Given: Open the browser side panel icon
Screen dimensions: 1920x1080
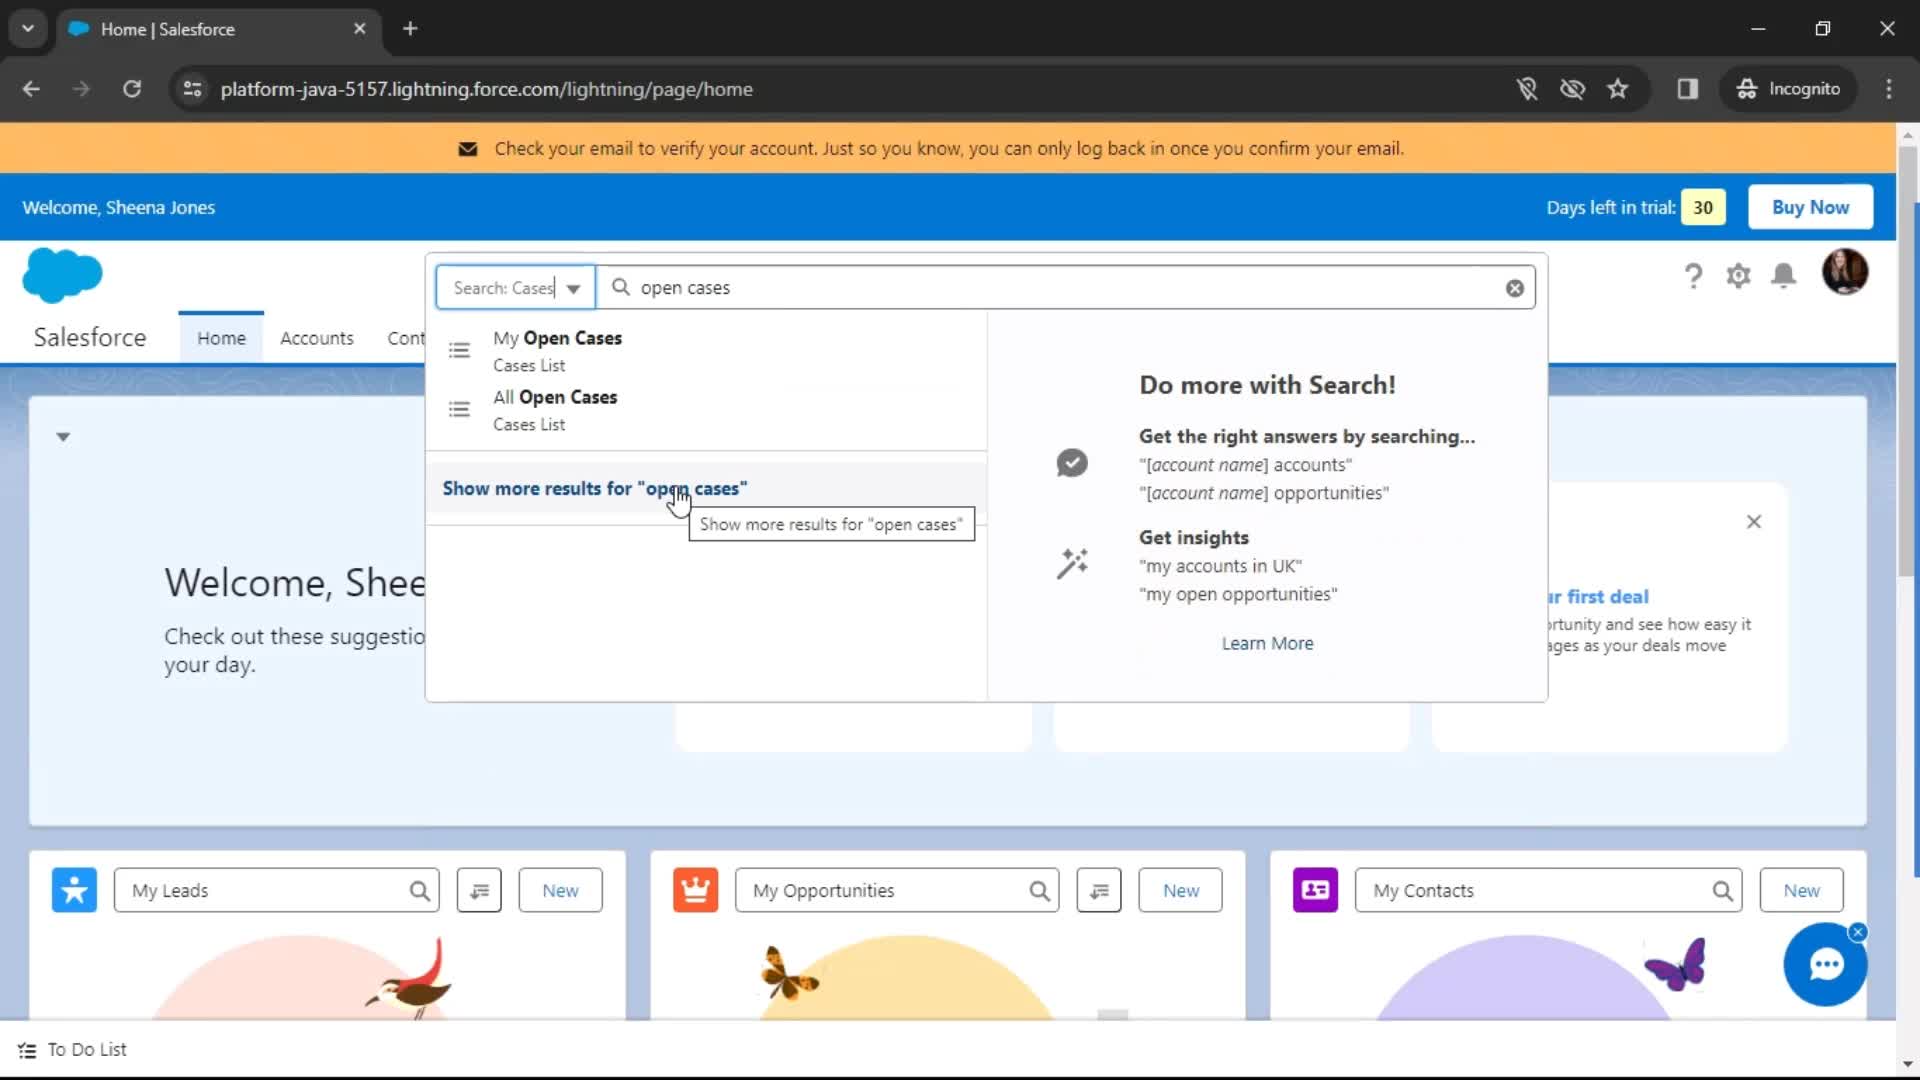Looking at the screenshot, I should coord(1688,89).
